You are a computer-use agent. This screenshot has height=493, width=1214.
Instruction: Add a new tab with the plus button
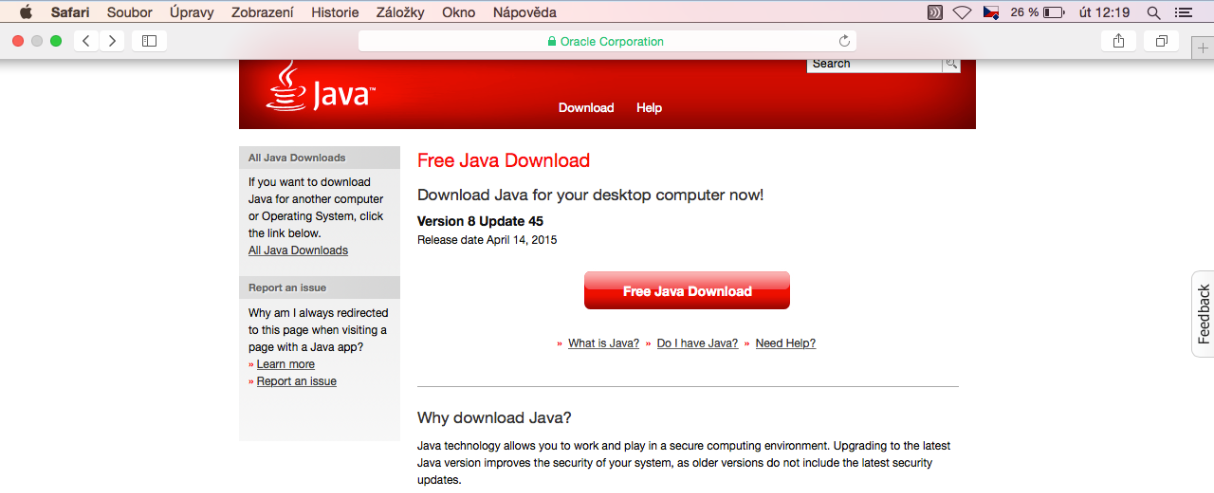click(1202, 50)
